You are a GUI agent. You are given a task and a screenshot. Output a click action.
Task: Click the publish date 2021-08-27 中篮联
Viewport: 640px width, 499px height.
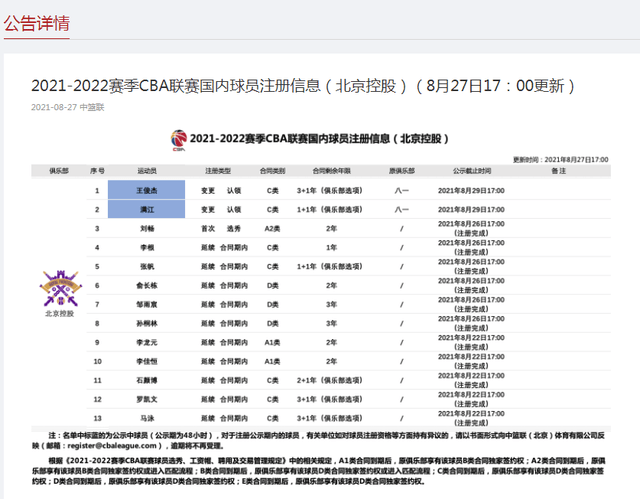point(68,107)
